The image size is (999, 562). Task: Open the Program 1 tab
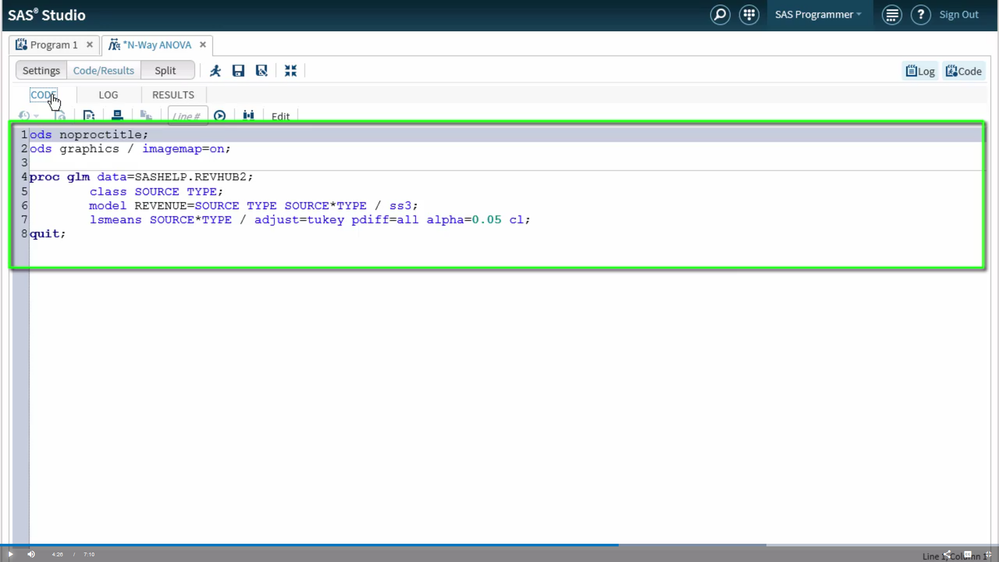pyautogui.click(x=53, y=45)
